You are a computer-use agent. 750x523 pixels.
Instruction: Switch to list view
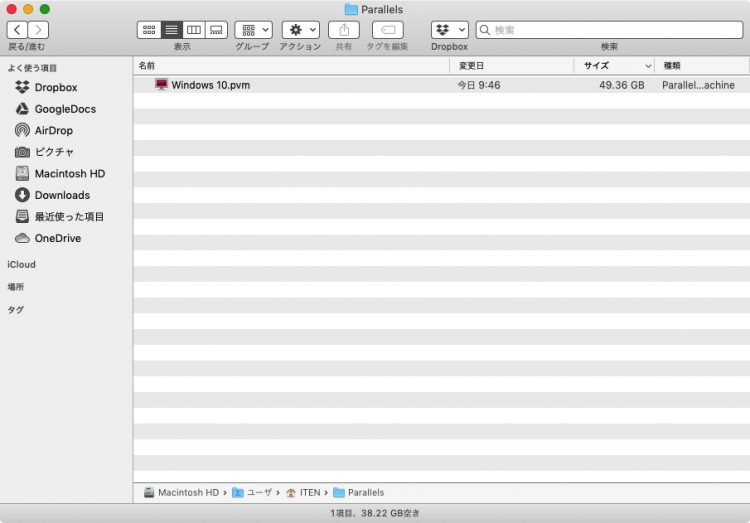171,30
